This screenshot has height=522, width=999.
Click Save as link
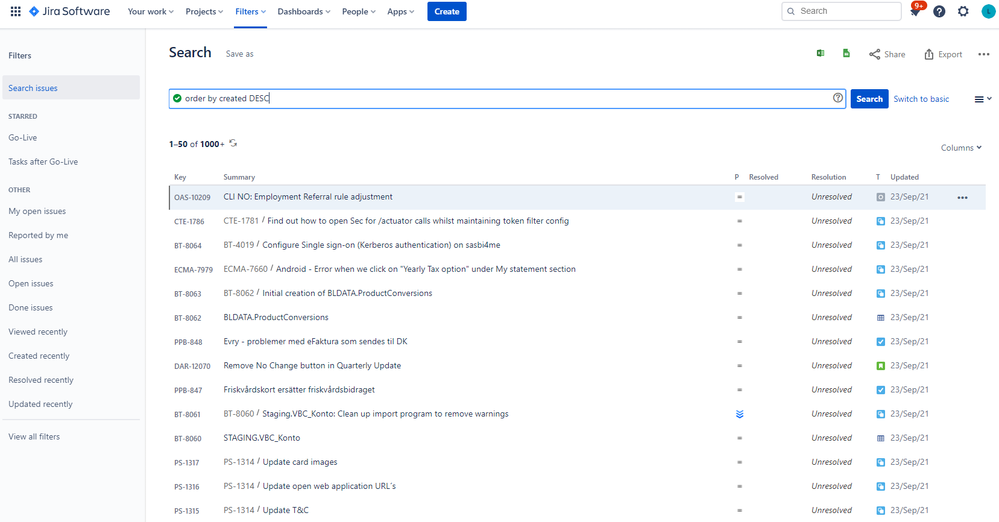click(x=240, y=54)
